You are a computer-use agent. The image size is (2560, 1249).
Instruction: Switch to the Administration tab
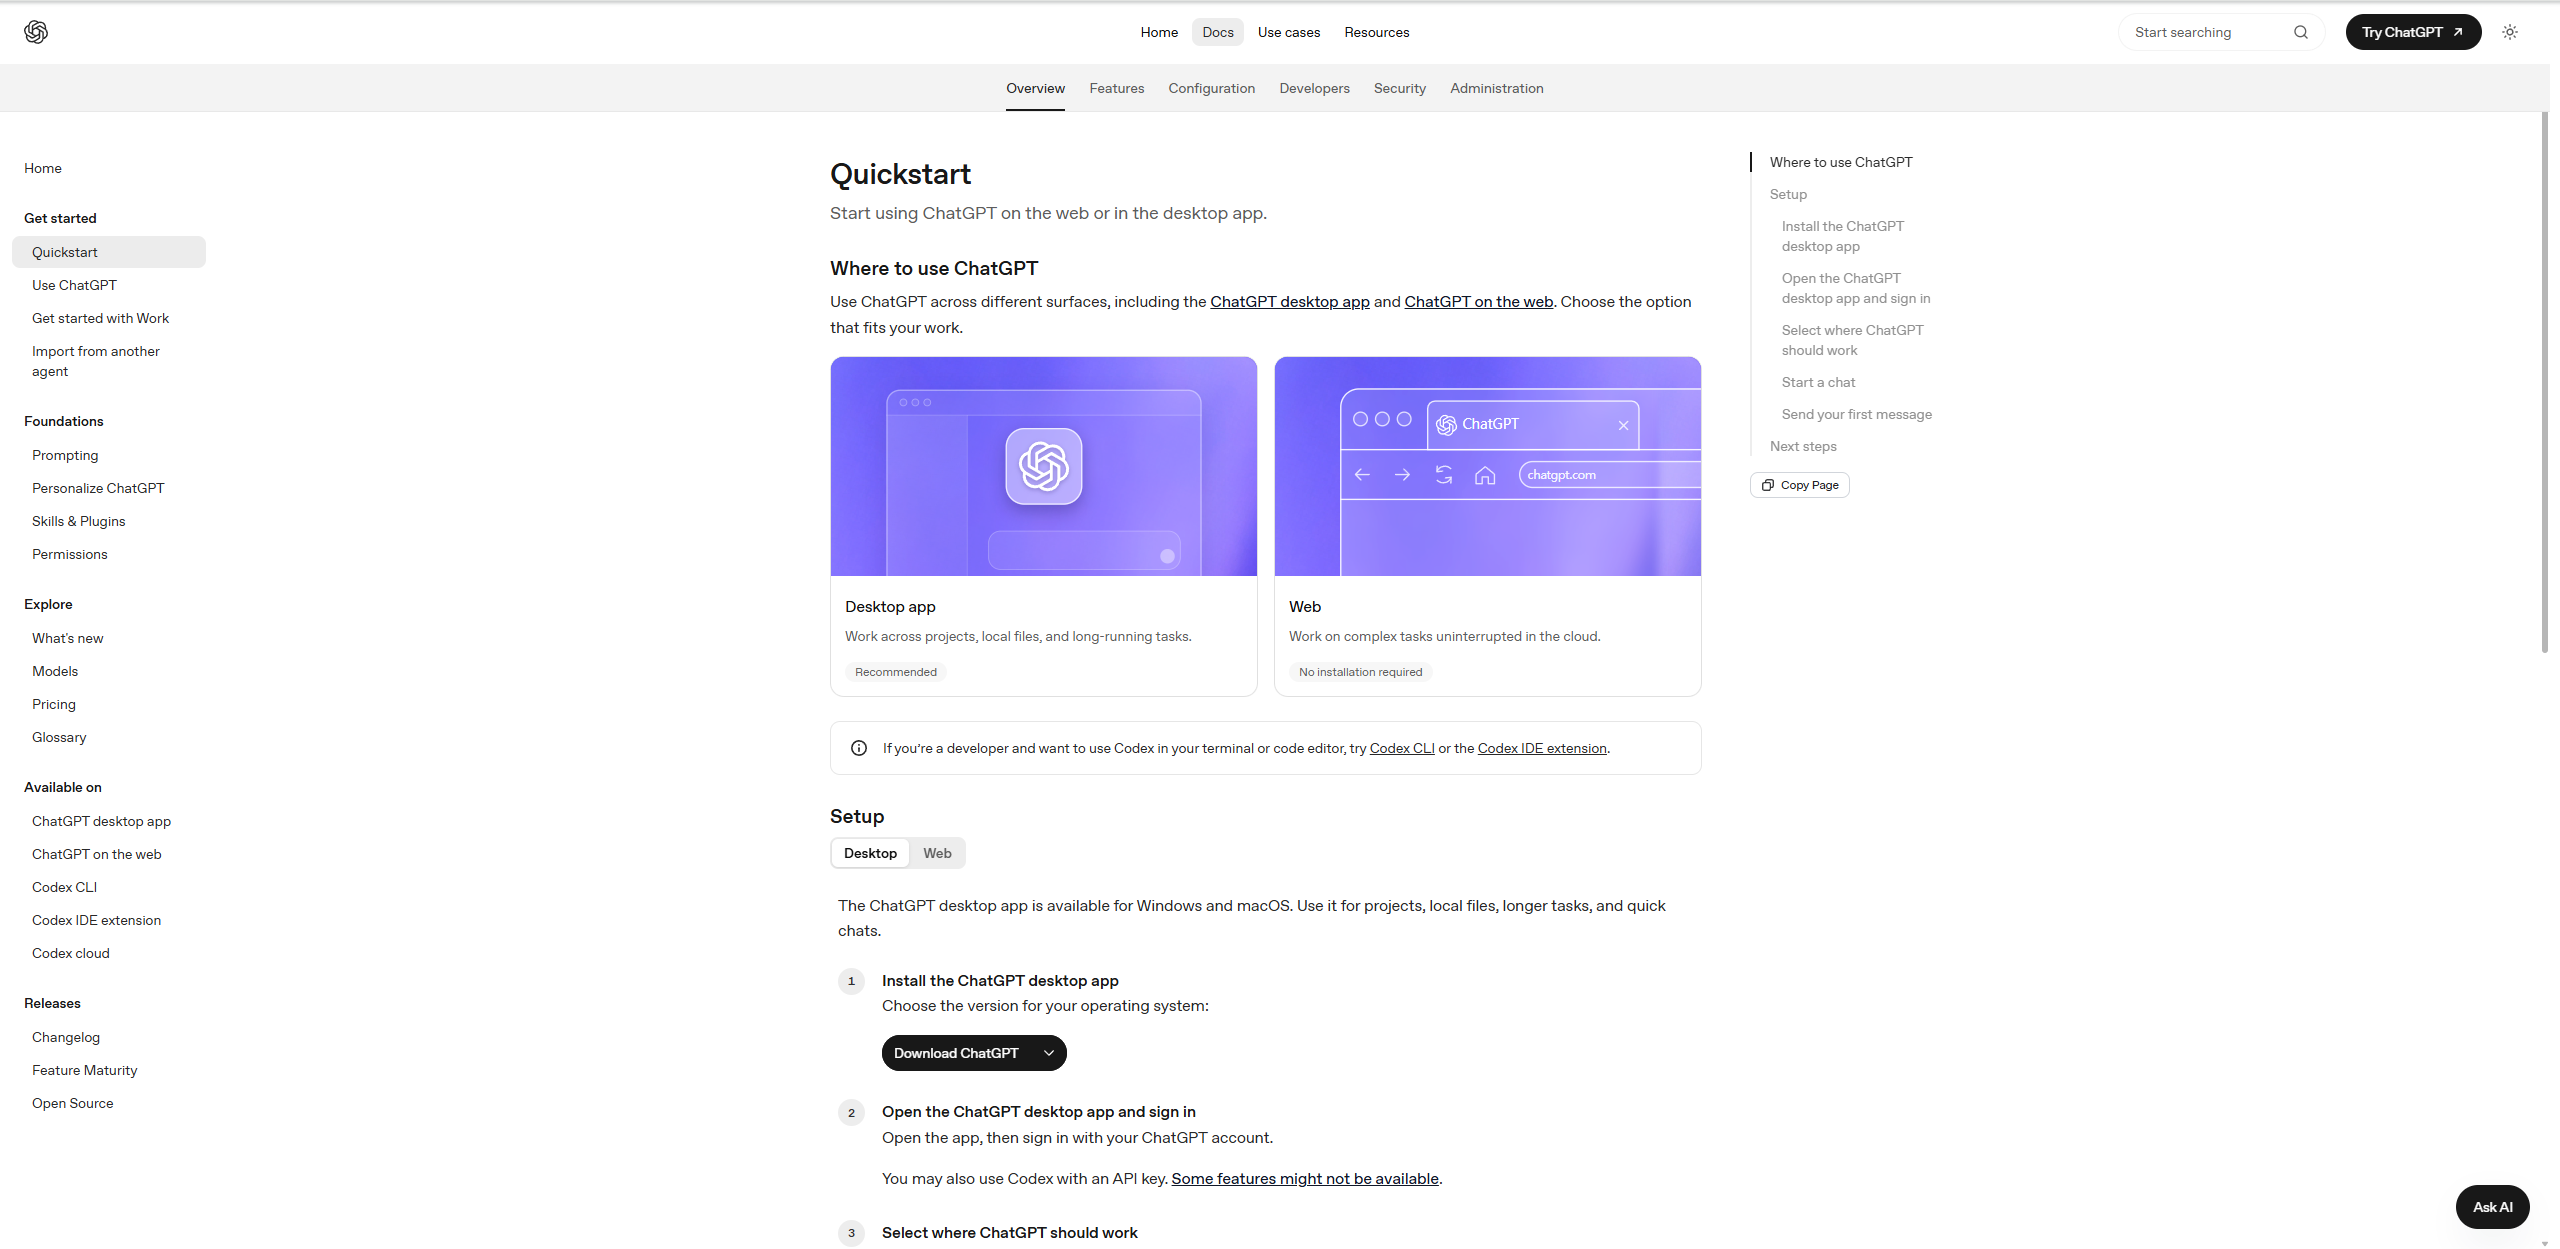[1496, 88]
